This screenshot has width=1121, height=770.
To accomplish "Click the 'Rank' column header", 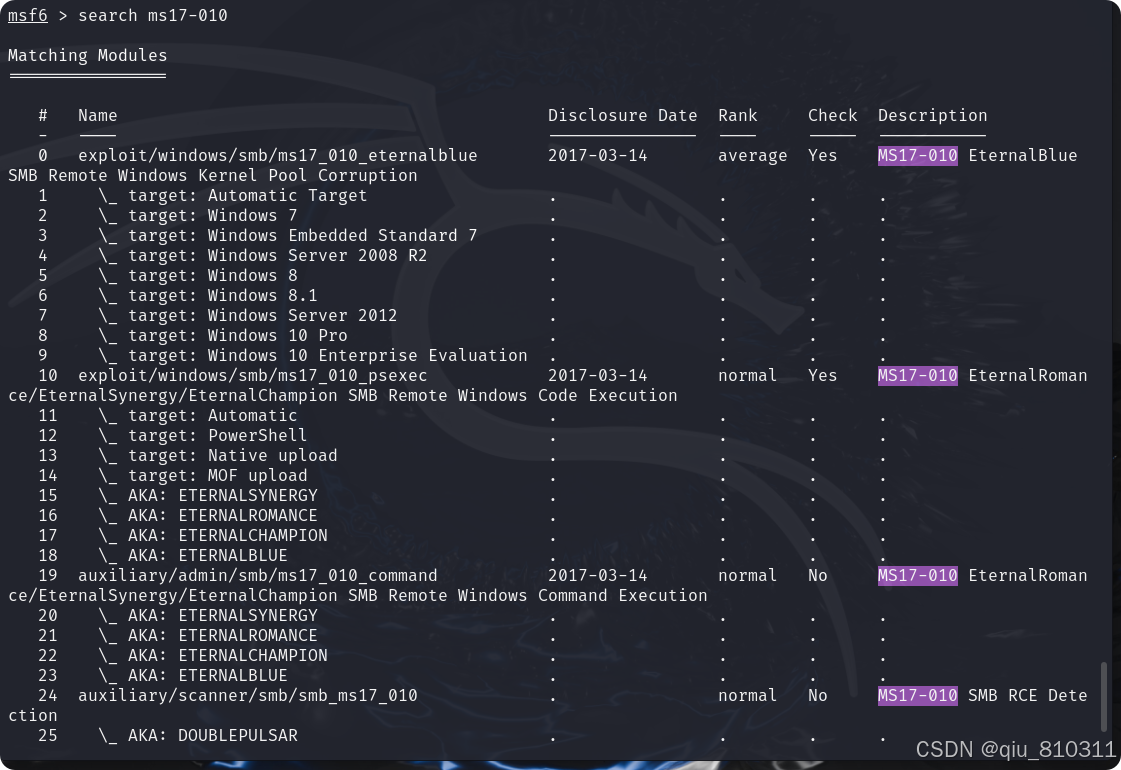I will 737,115.
